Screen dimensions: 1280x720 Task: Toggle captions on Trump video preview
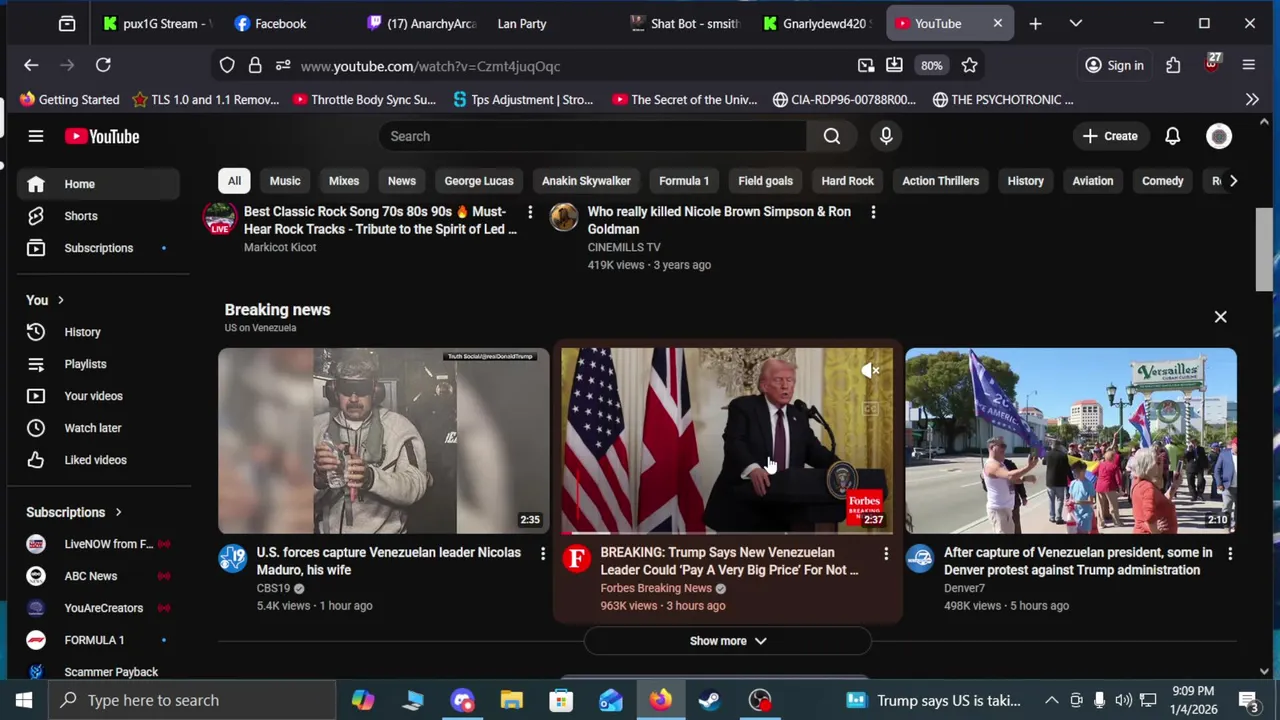pos(871,408)
